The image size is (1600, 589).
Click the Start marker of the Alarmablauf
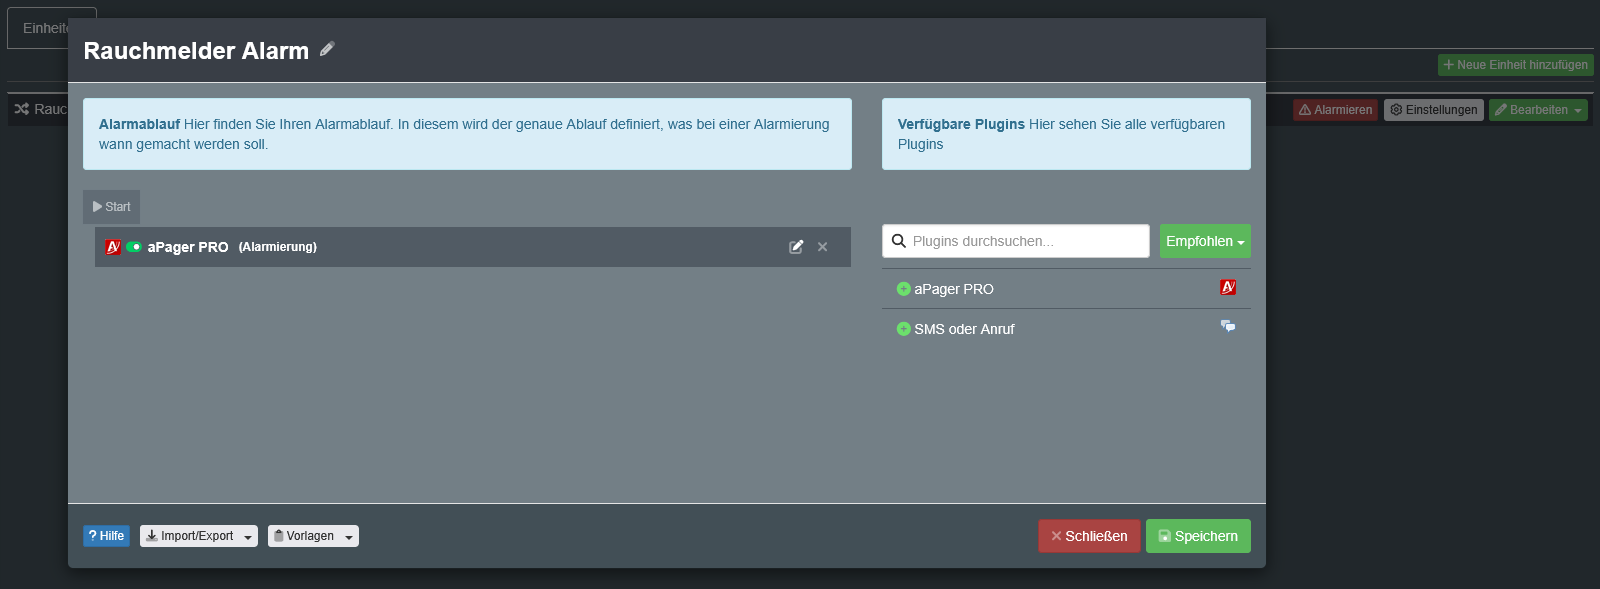(112, 207)
